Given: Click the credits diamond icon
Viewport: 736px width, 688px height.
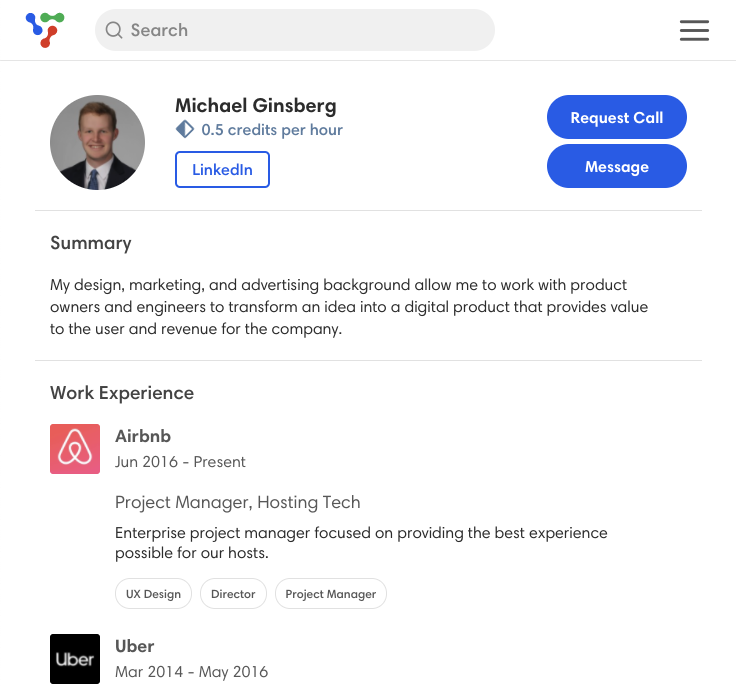Looking at the screenshot, I should (185, 130).
